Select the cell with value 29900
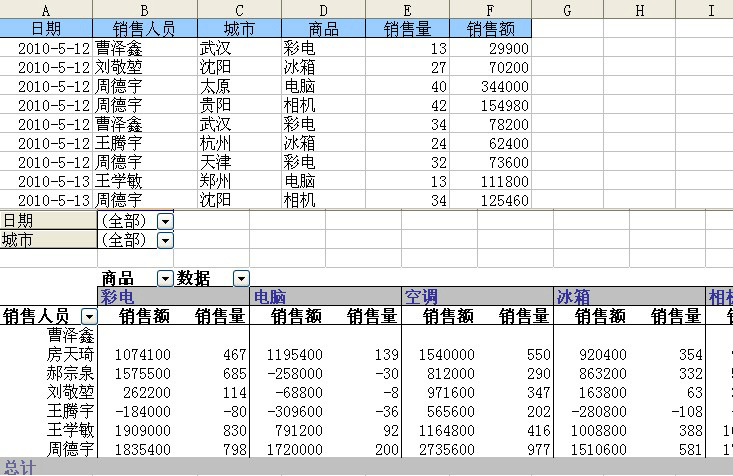733x476 pixels. click(x=490, y=48)
